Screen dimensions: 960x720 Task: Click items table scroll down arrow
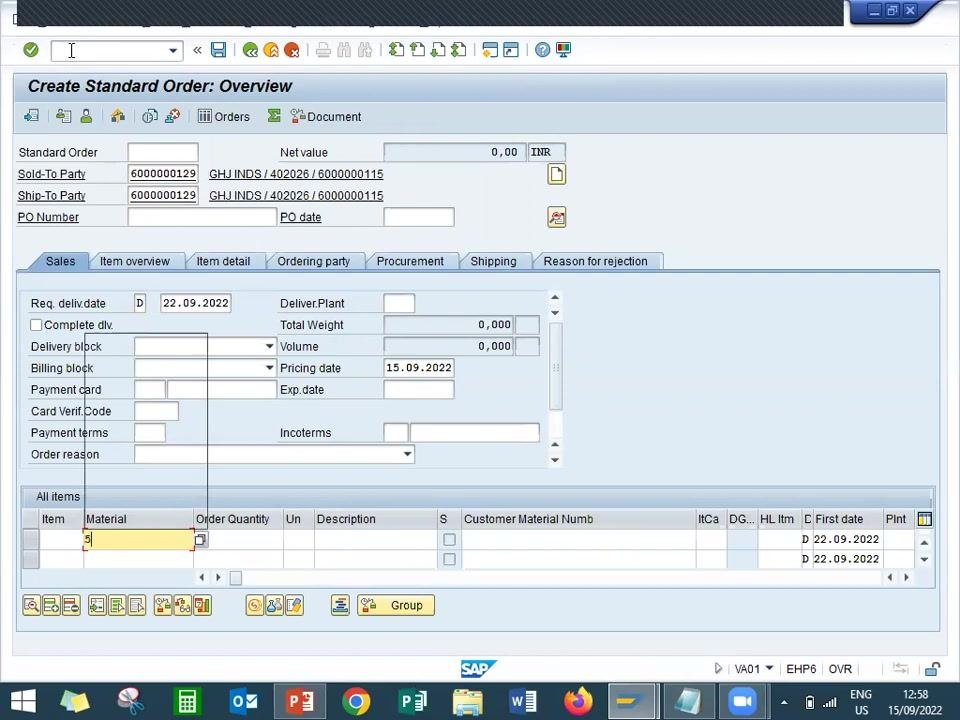924,560
